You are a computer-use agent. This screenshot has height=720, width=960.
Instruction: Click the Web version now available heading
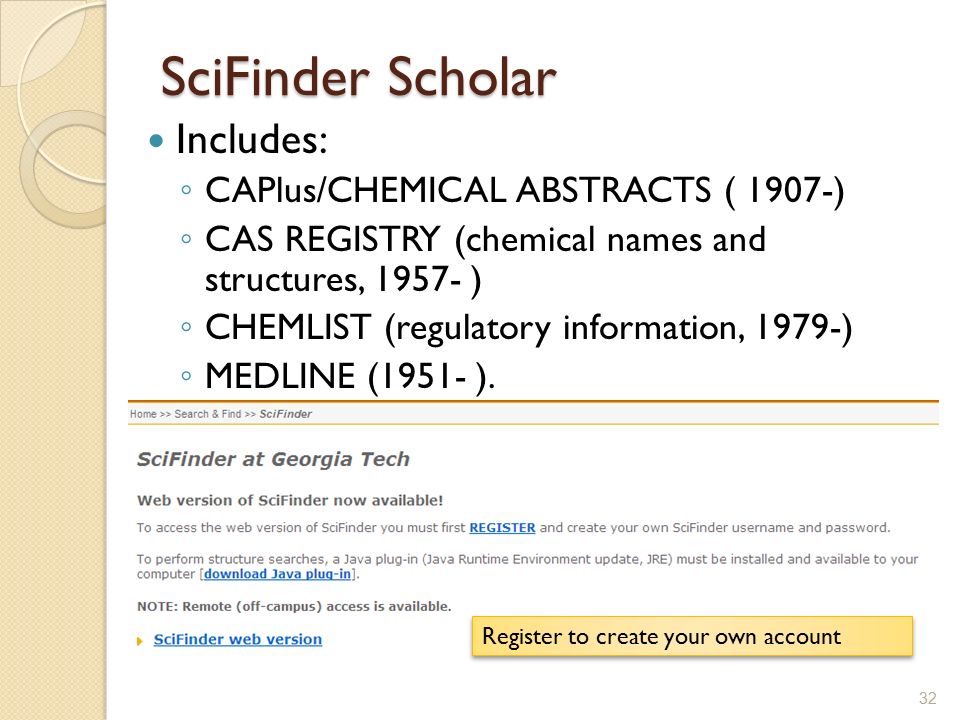290,500
